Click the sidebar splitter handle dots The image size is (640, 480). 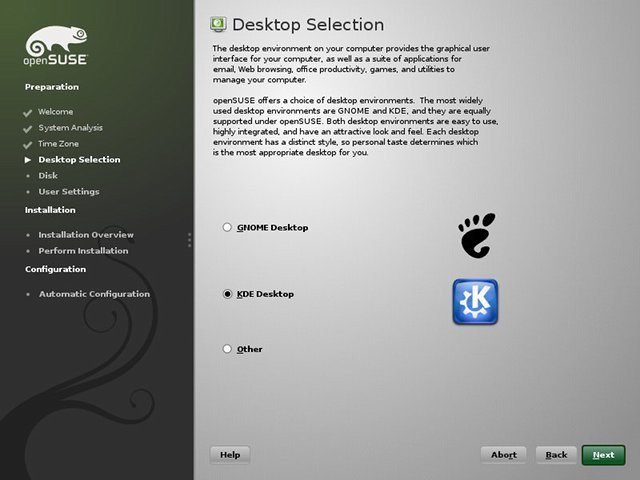(x=189, y=240)
